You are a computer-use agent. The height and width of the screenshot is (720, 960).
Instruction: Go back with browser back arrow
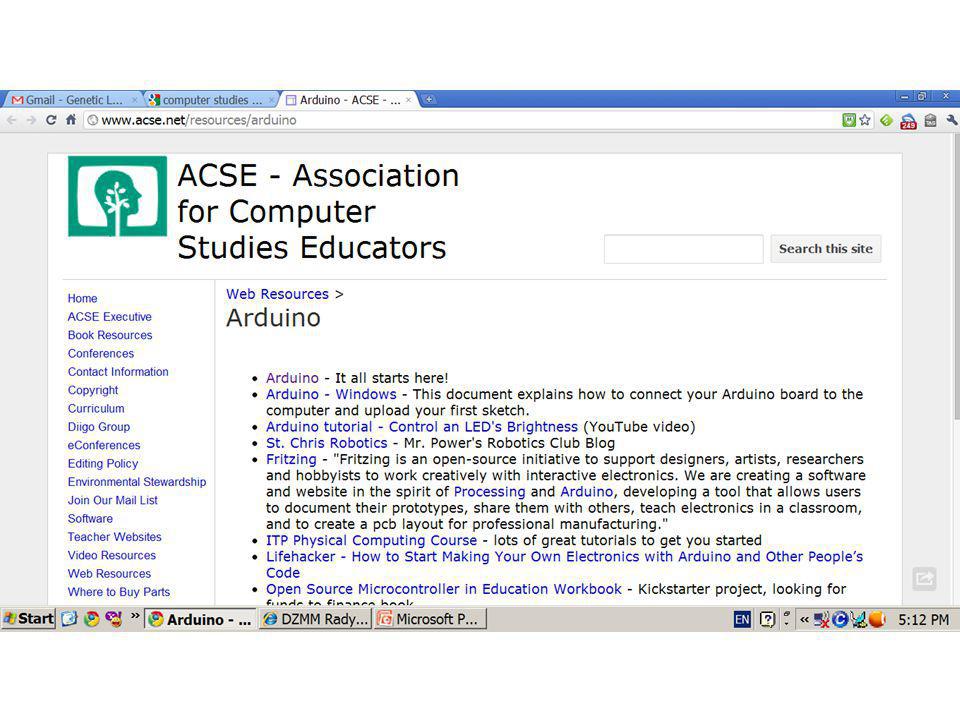click(12, 120)
